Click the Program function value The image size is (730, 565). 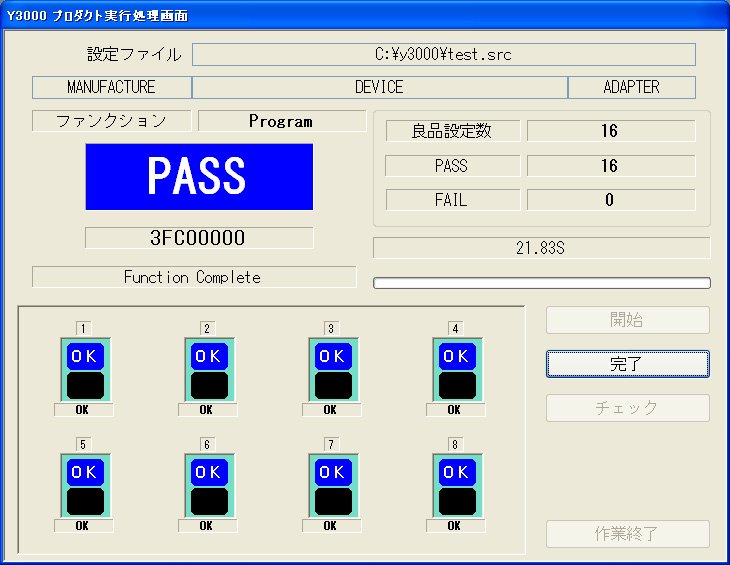[282, 121]
